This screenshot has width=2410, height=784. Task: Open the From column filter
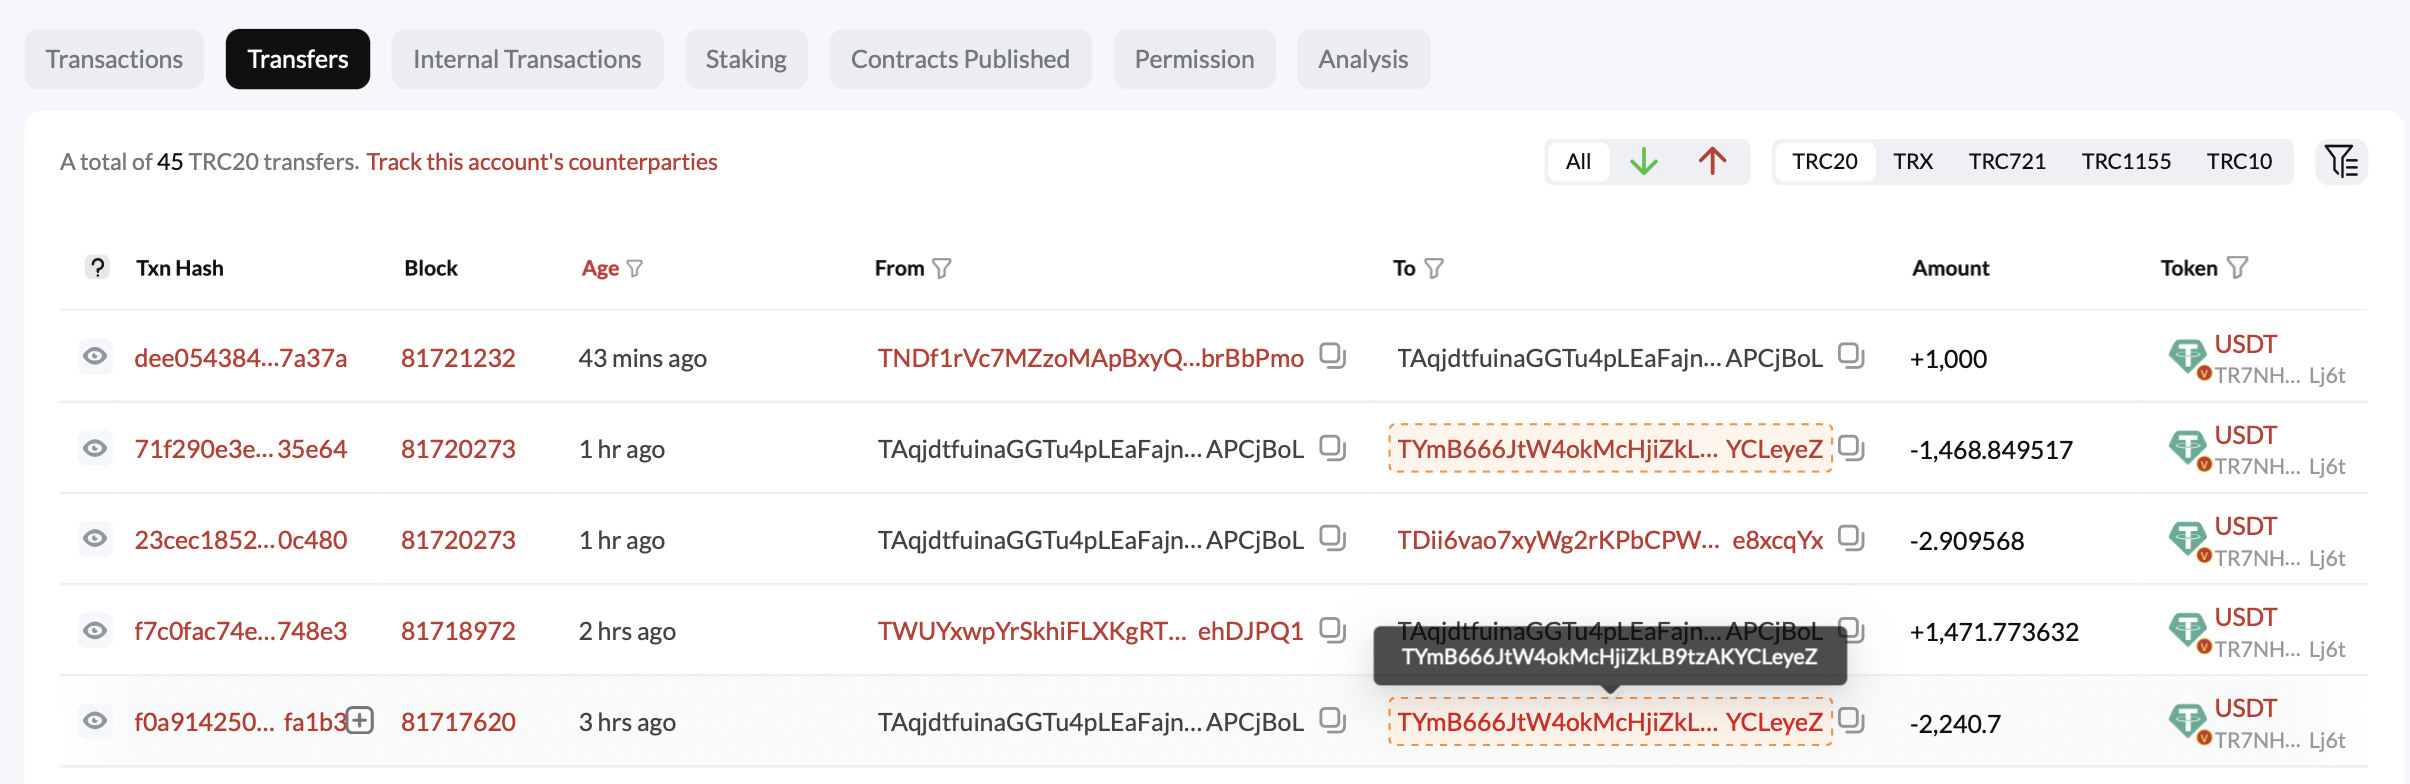coord(942,268)
